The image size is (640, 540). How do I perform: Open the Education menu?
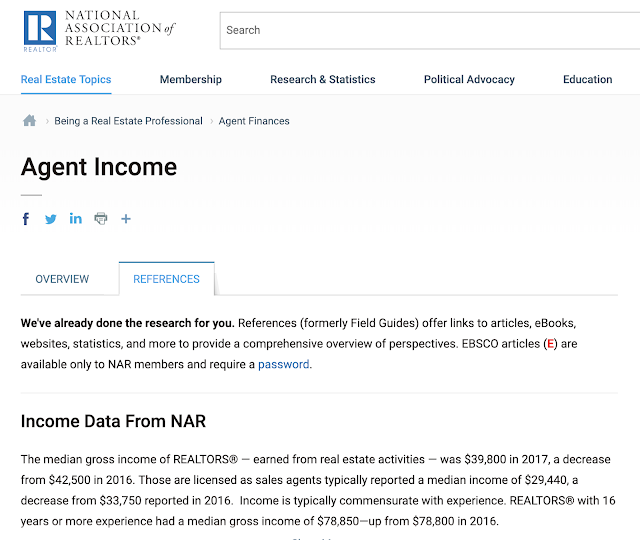587,79
